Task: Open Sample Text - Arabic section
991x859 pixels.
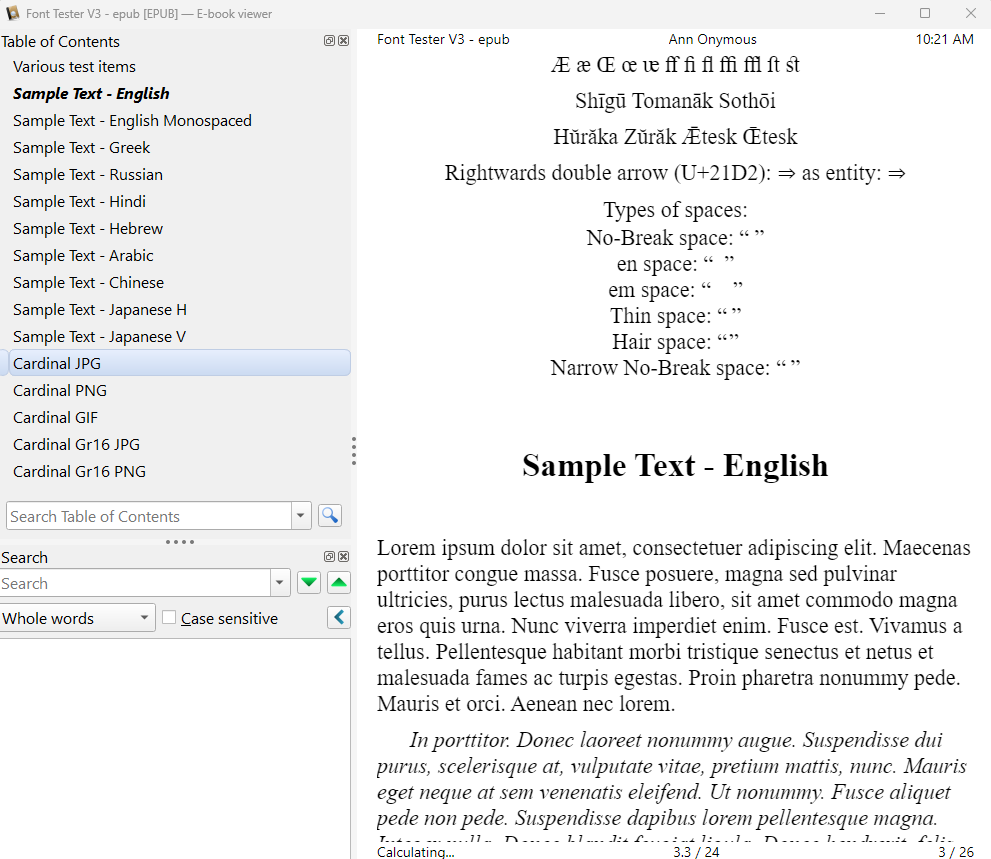Action: point(83,256)
